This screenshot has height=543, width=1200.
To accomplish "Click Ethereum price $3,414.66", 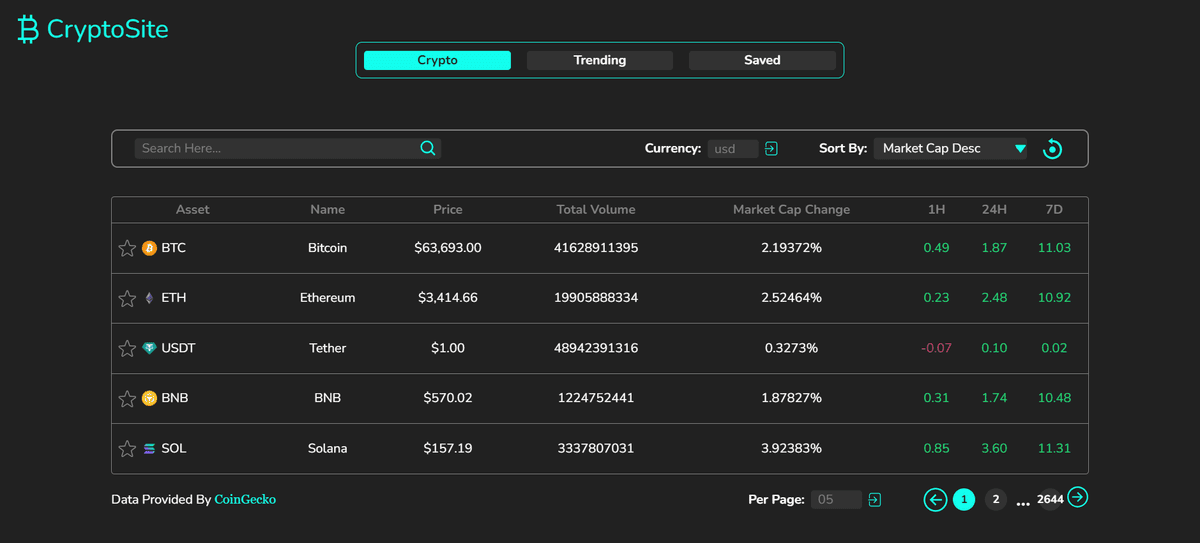I will click(448, 298).
